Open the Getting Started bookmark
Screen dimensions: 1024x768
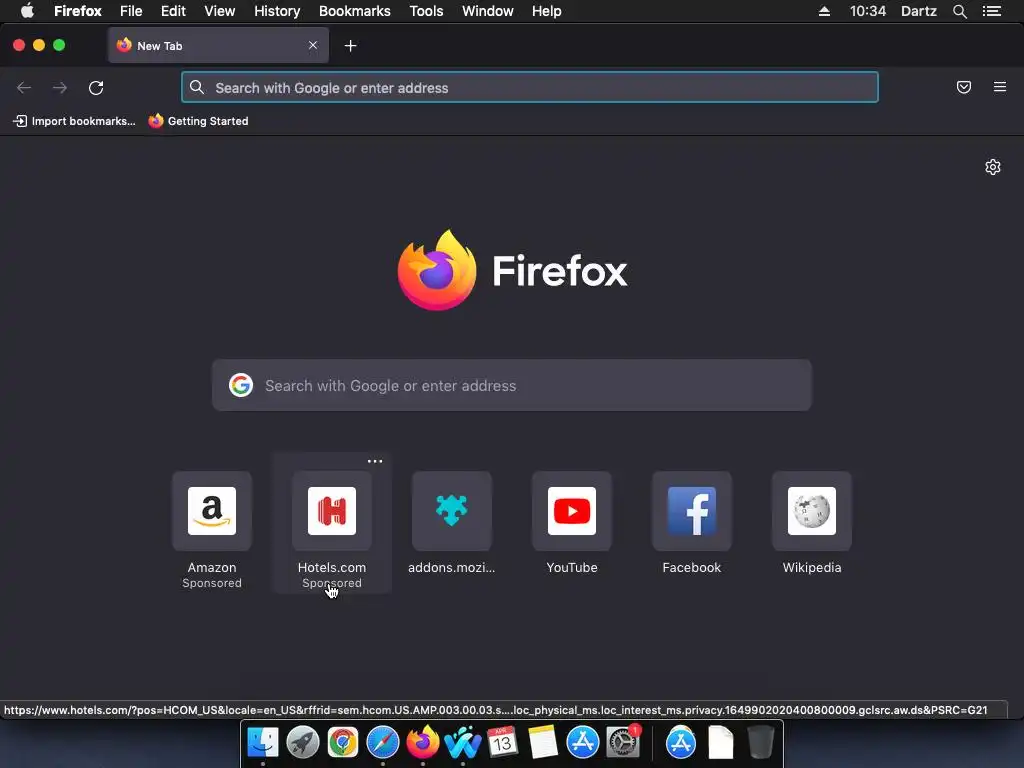(x=199, y=121)
